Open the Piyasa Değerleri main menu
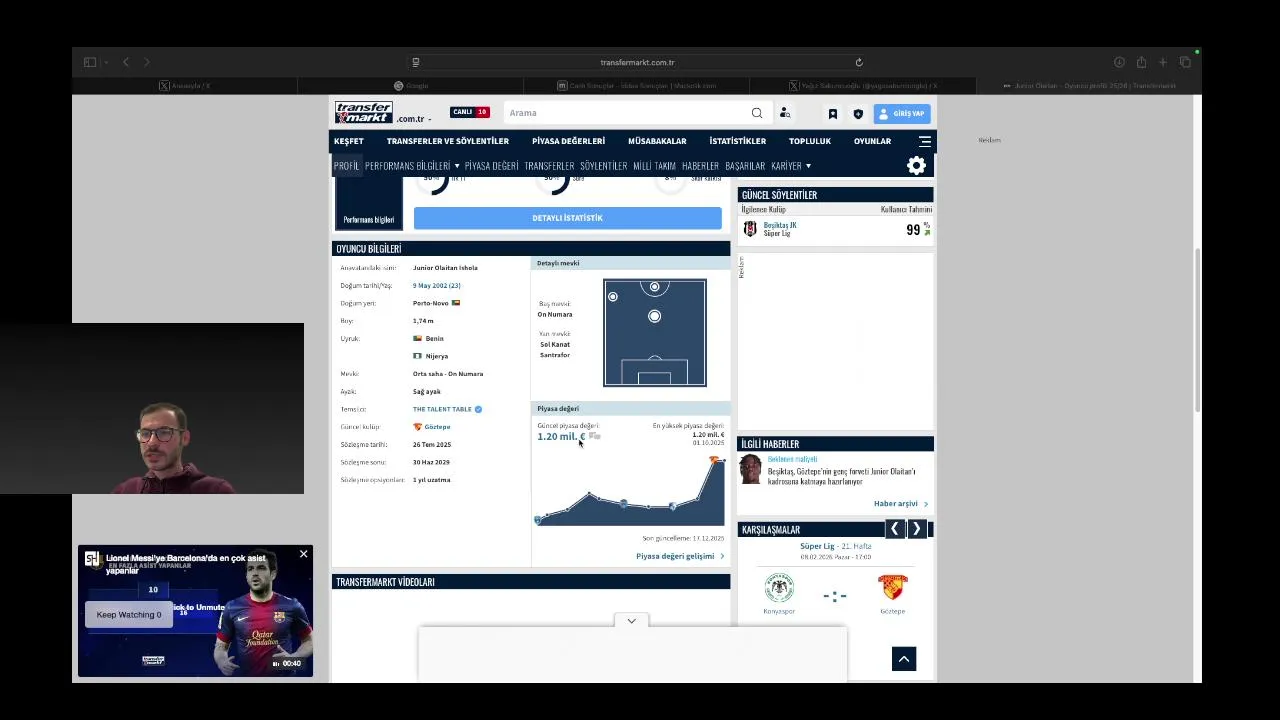 coord(568,141)
